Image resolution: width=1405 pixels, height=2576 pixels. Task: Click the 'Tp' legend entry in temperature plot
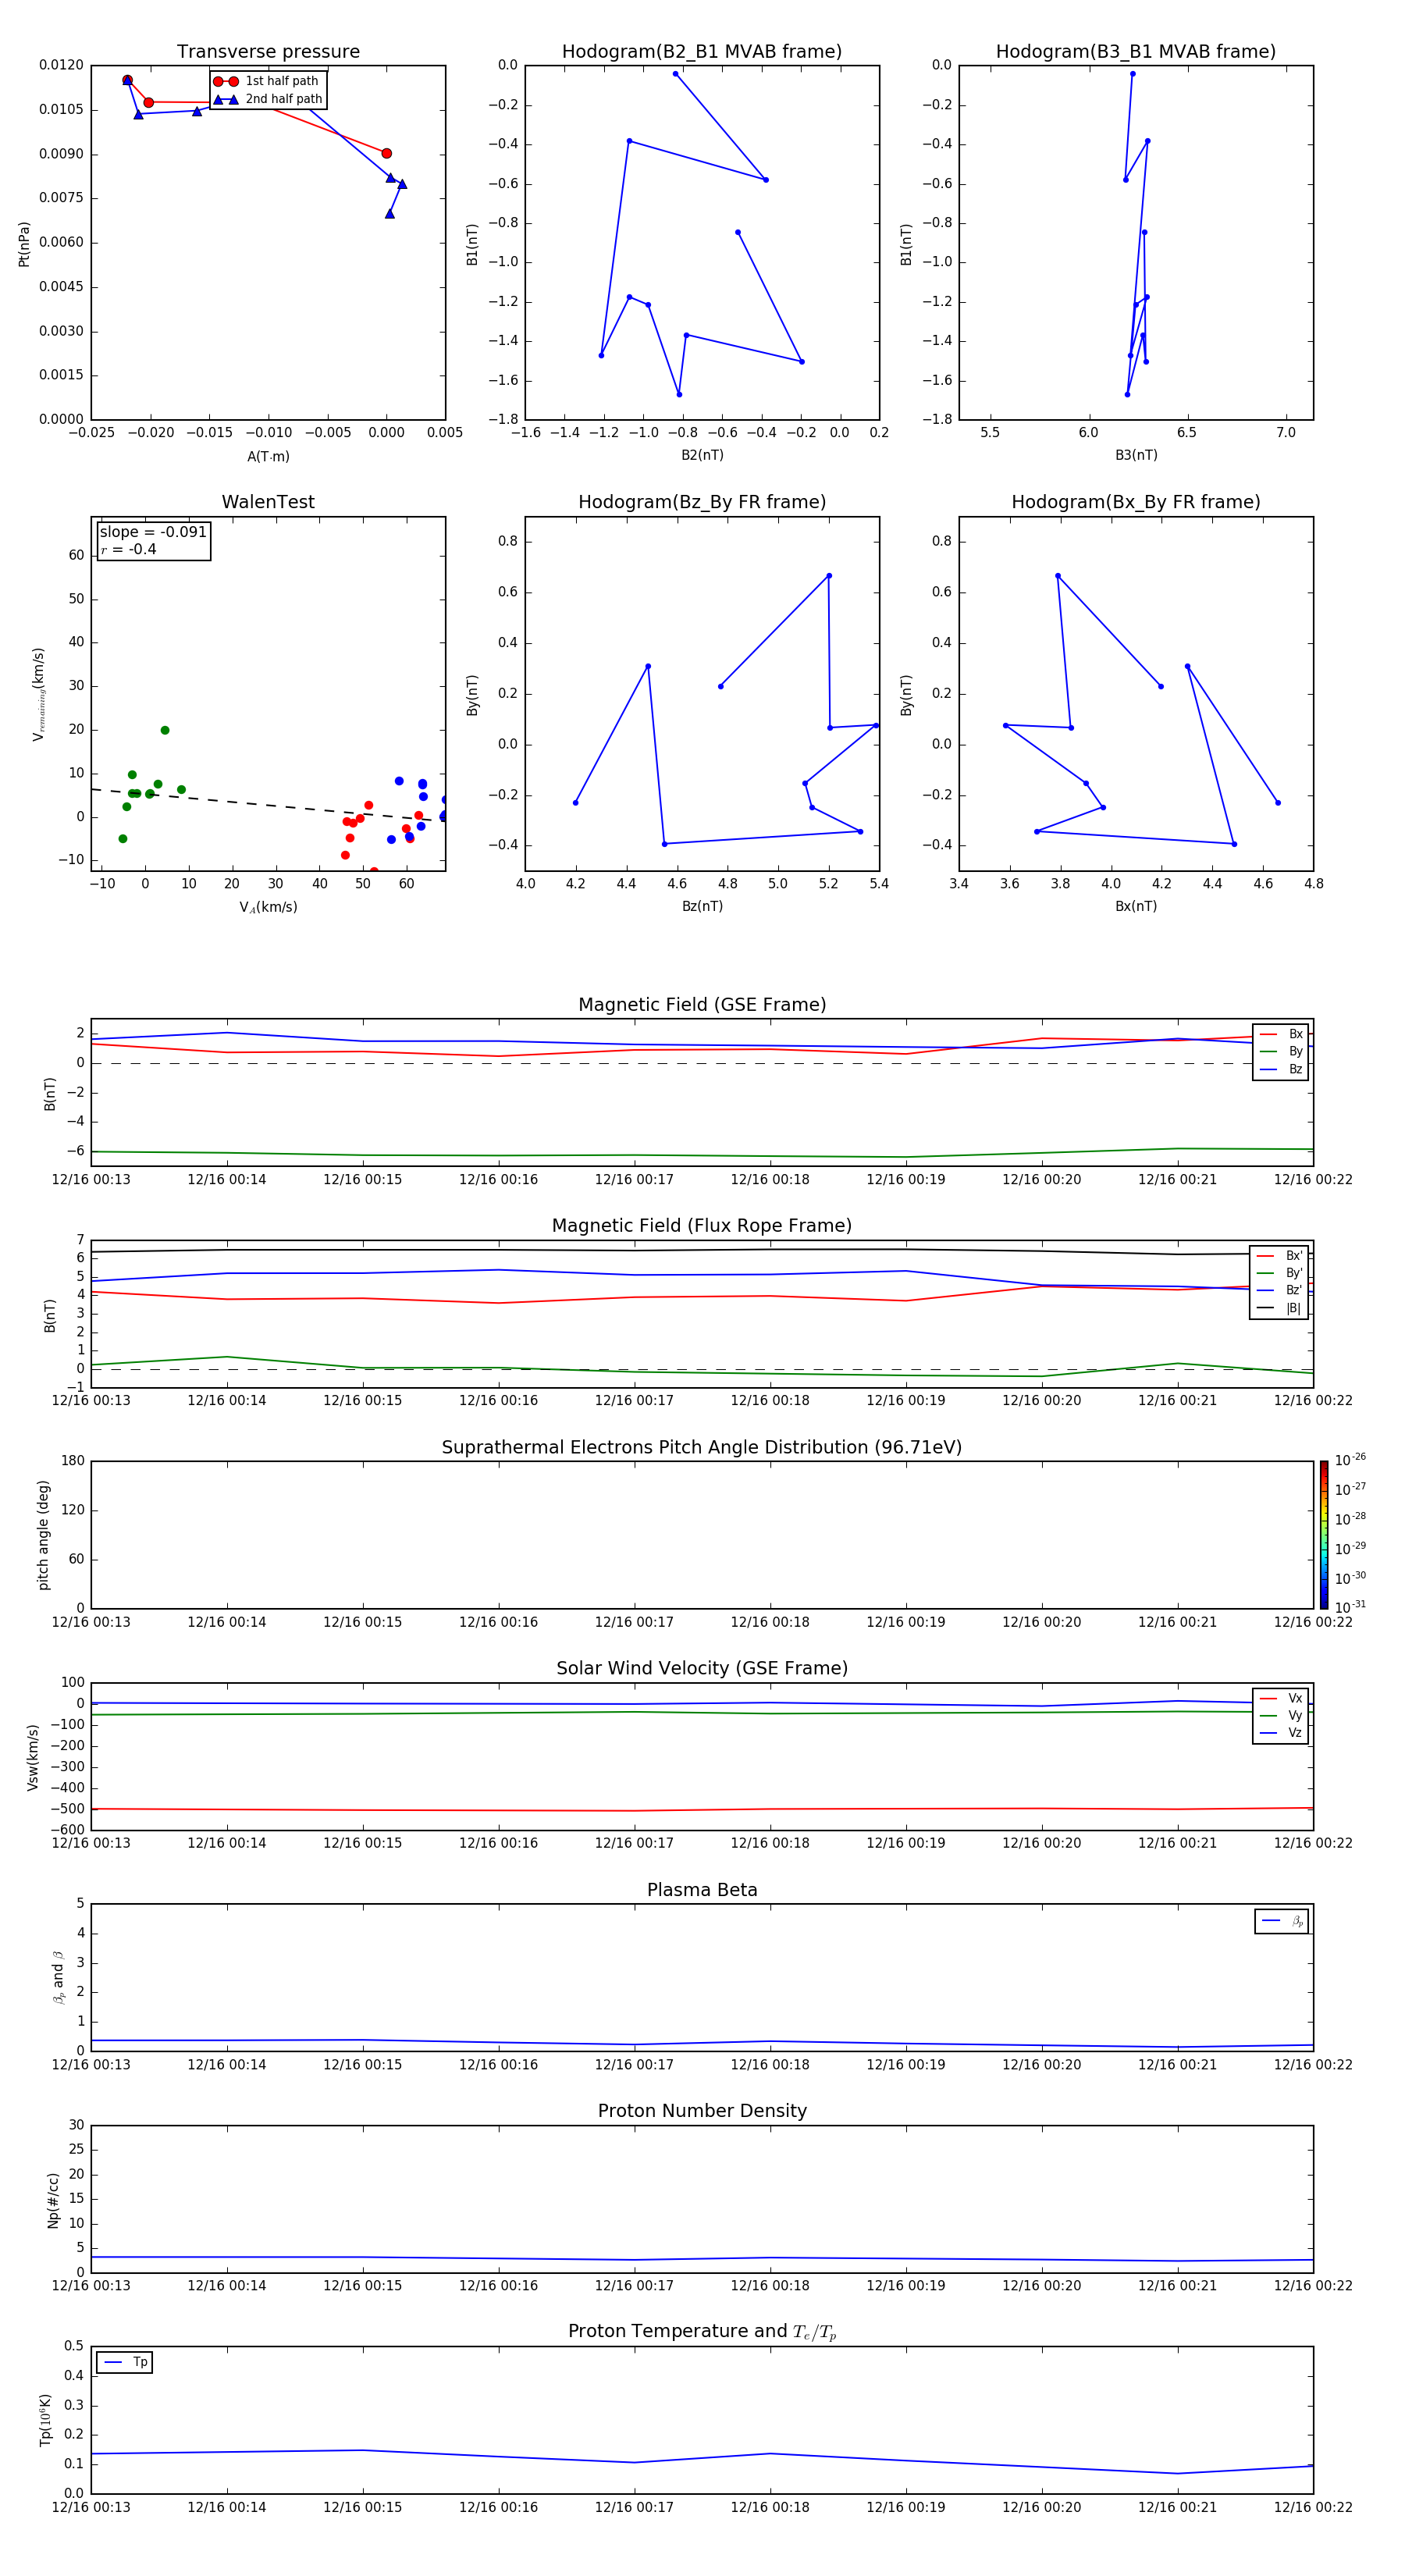click(x=125, y=2363)
